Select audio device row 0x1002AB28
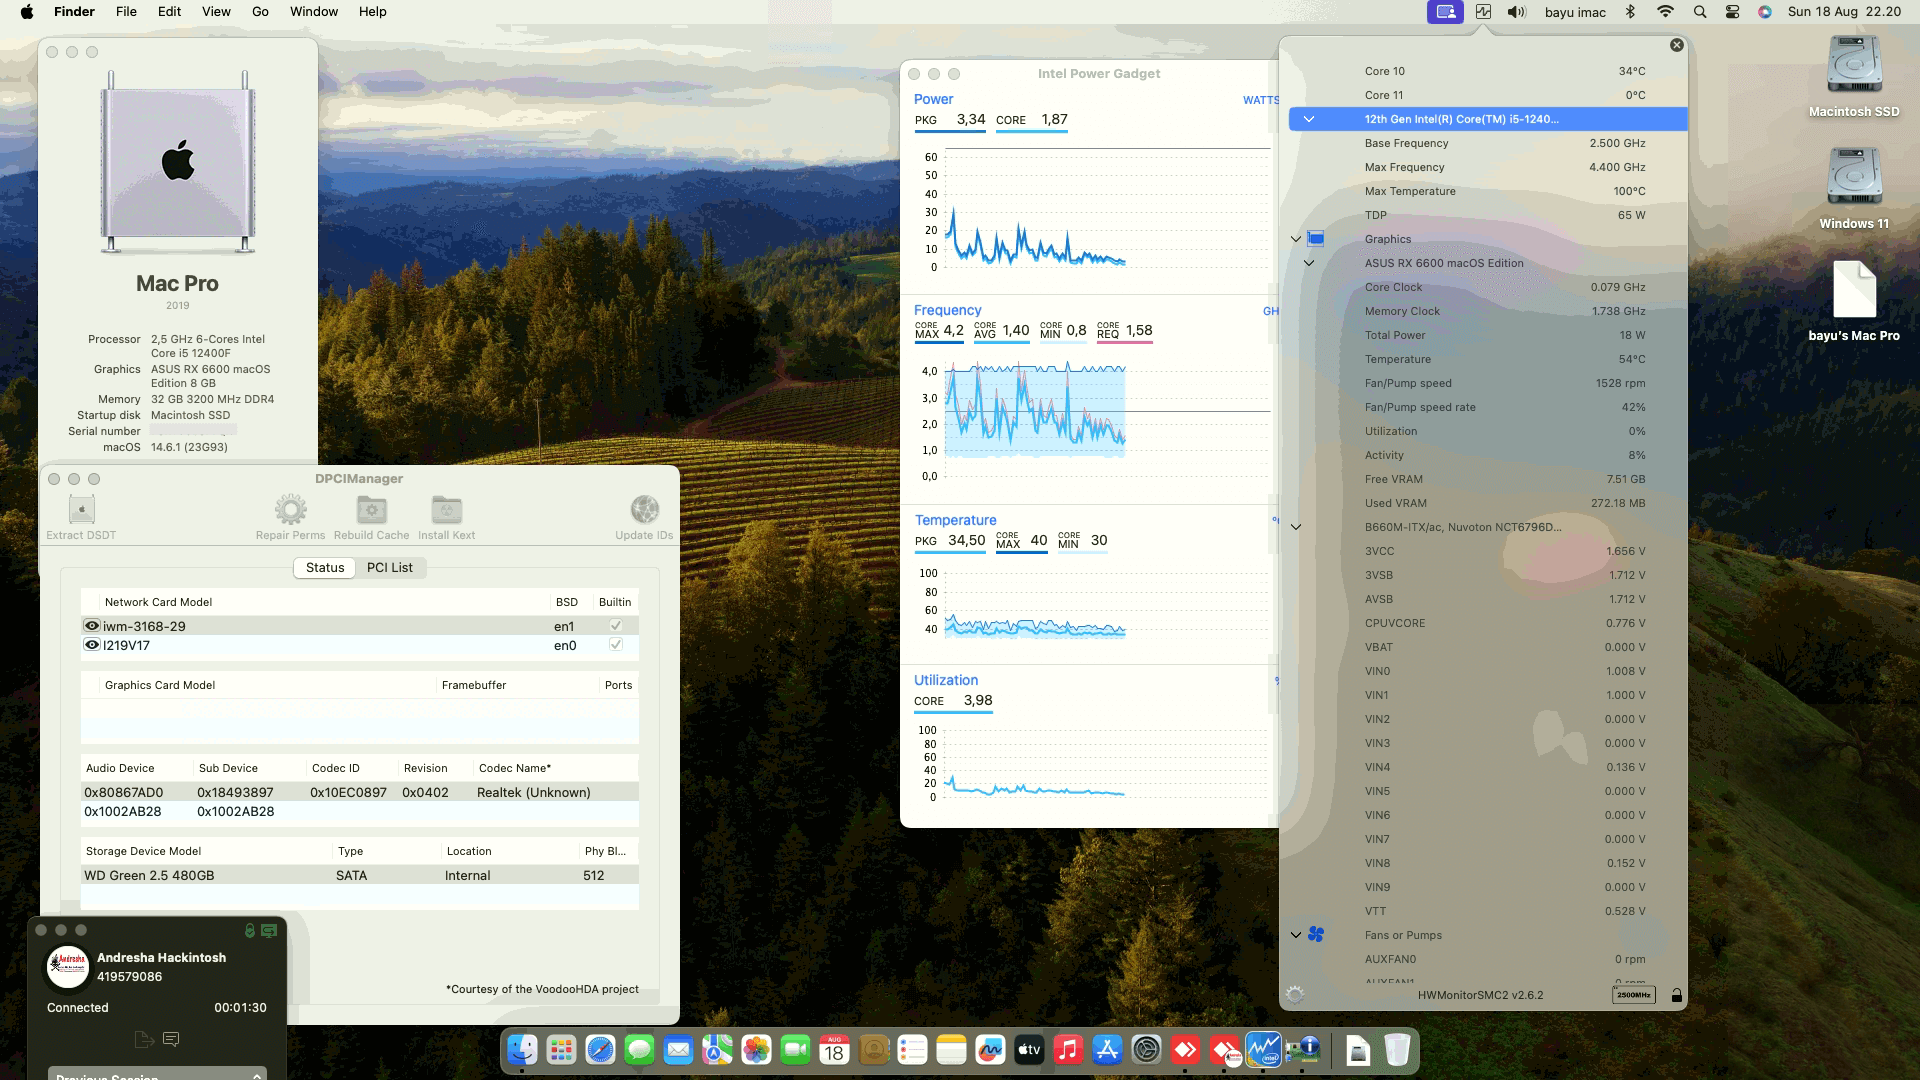The image size is (1920, 1080). pyautogui.click(x=360, y=811)
